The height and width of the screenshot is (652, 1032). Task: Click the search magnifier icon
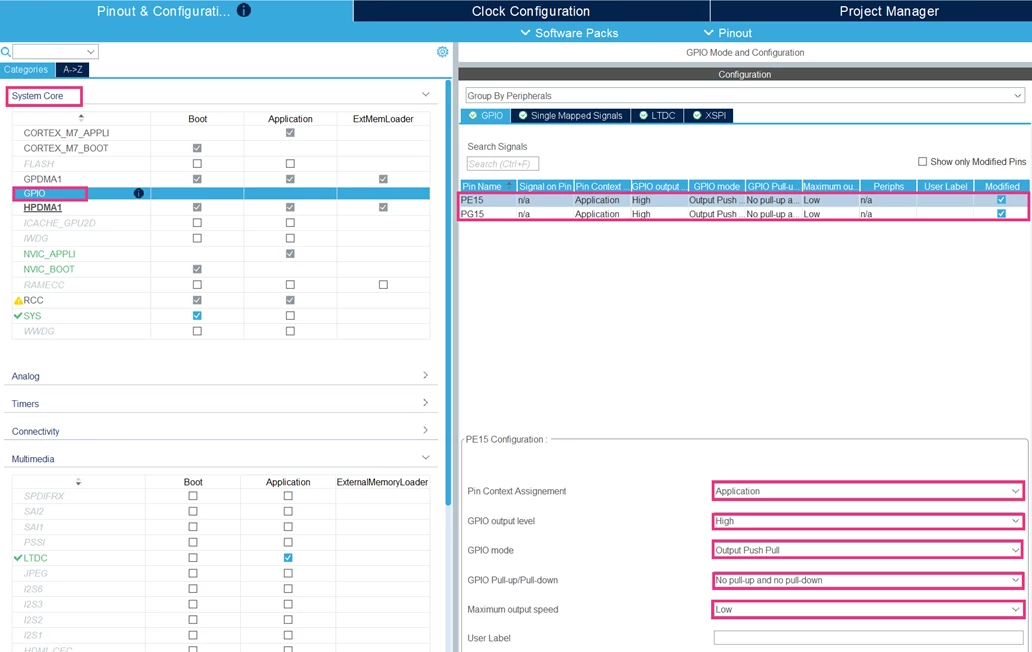click(6, 51)
